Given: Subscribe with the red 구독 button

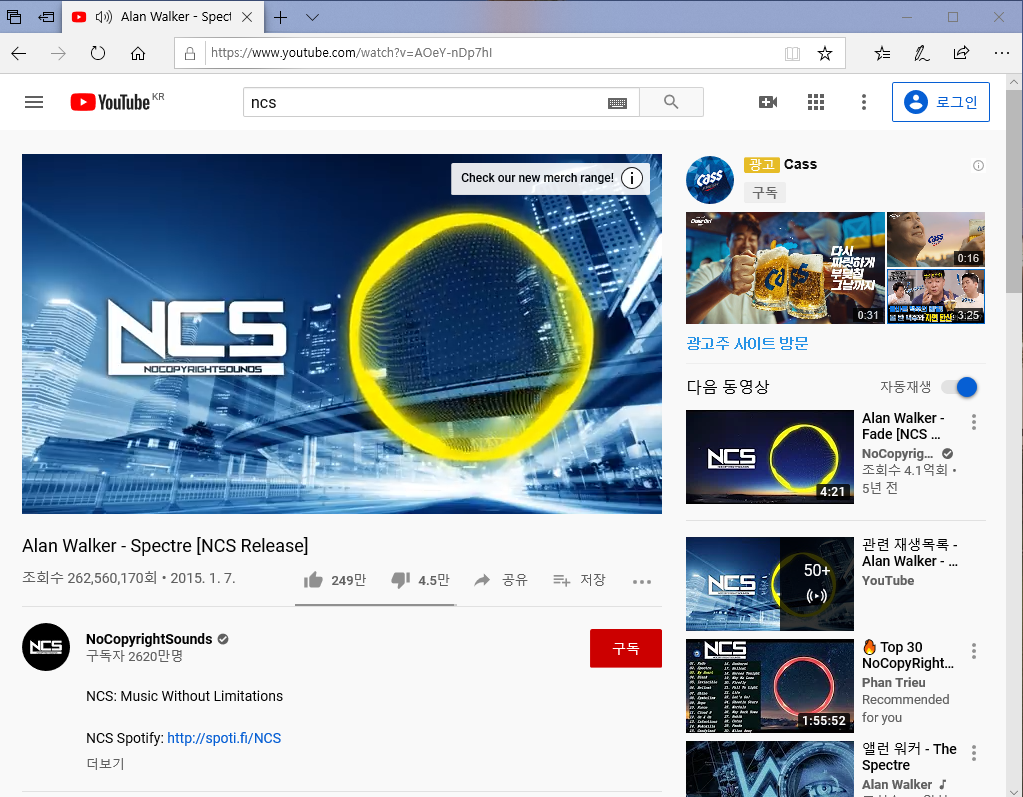Looking at the screenshot, I should tap(625, 648).
